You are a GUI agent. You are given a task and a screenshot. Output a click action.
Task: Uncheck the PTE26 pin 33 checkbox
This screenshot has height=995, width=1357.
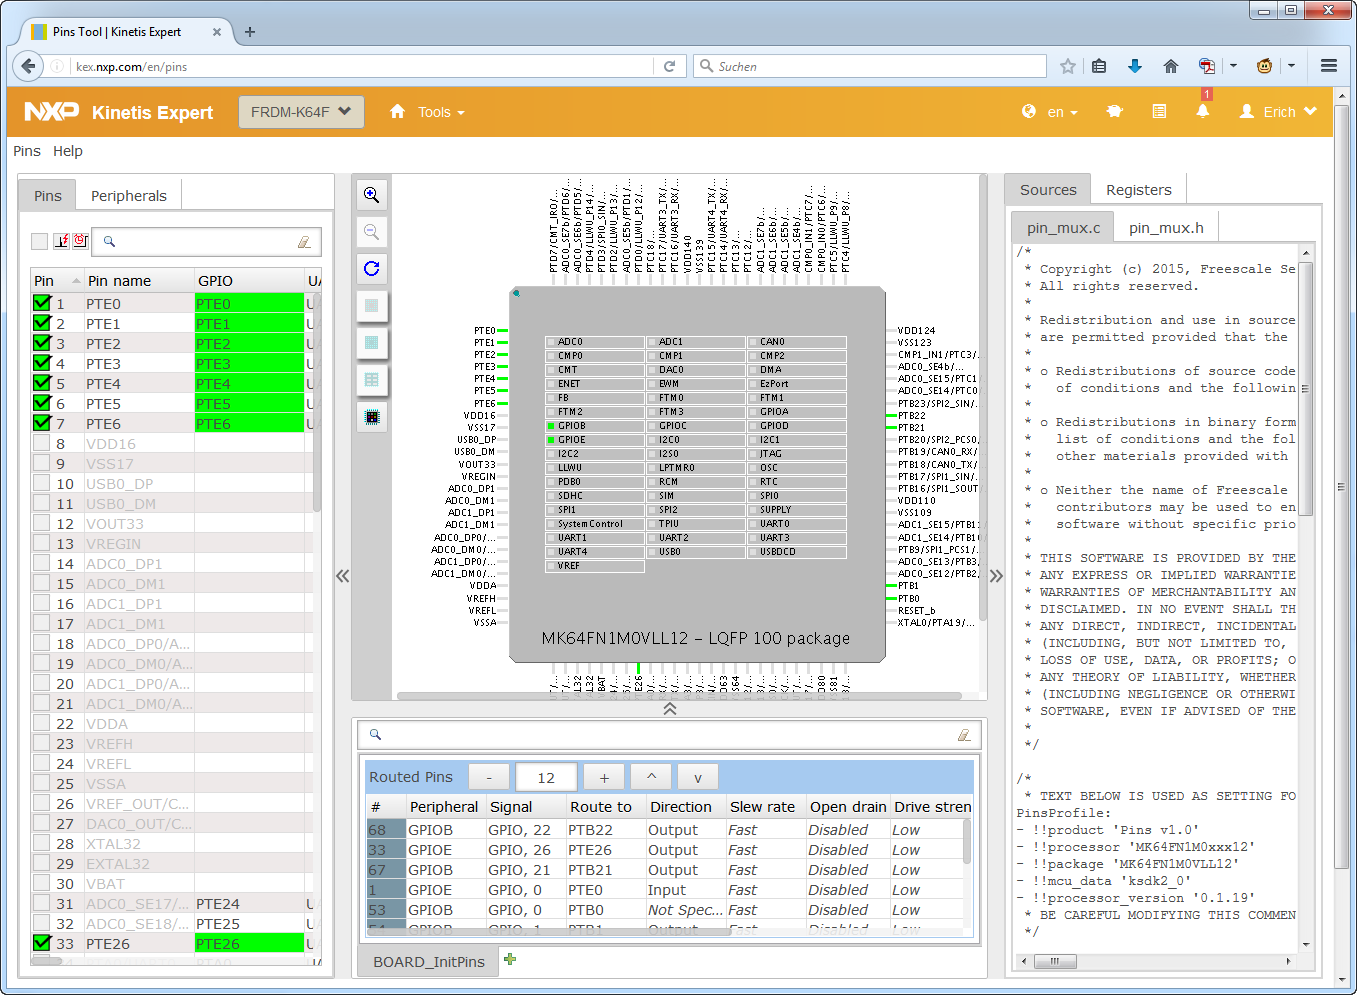(x=42, y=943)
